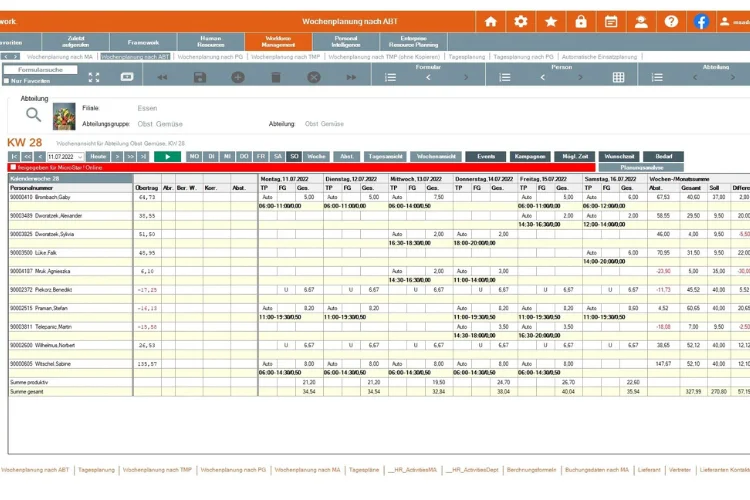The width and height of the screenshot is (750, 500).
Task: Toggle the MI day button
Action: (228, 156)
